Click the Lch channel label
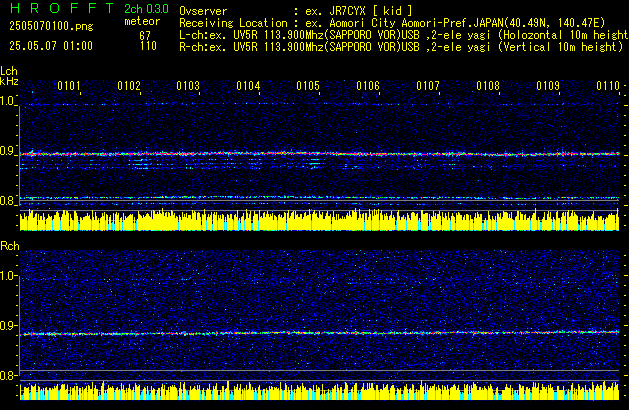629x410 pixels. click(9, 71)
